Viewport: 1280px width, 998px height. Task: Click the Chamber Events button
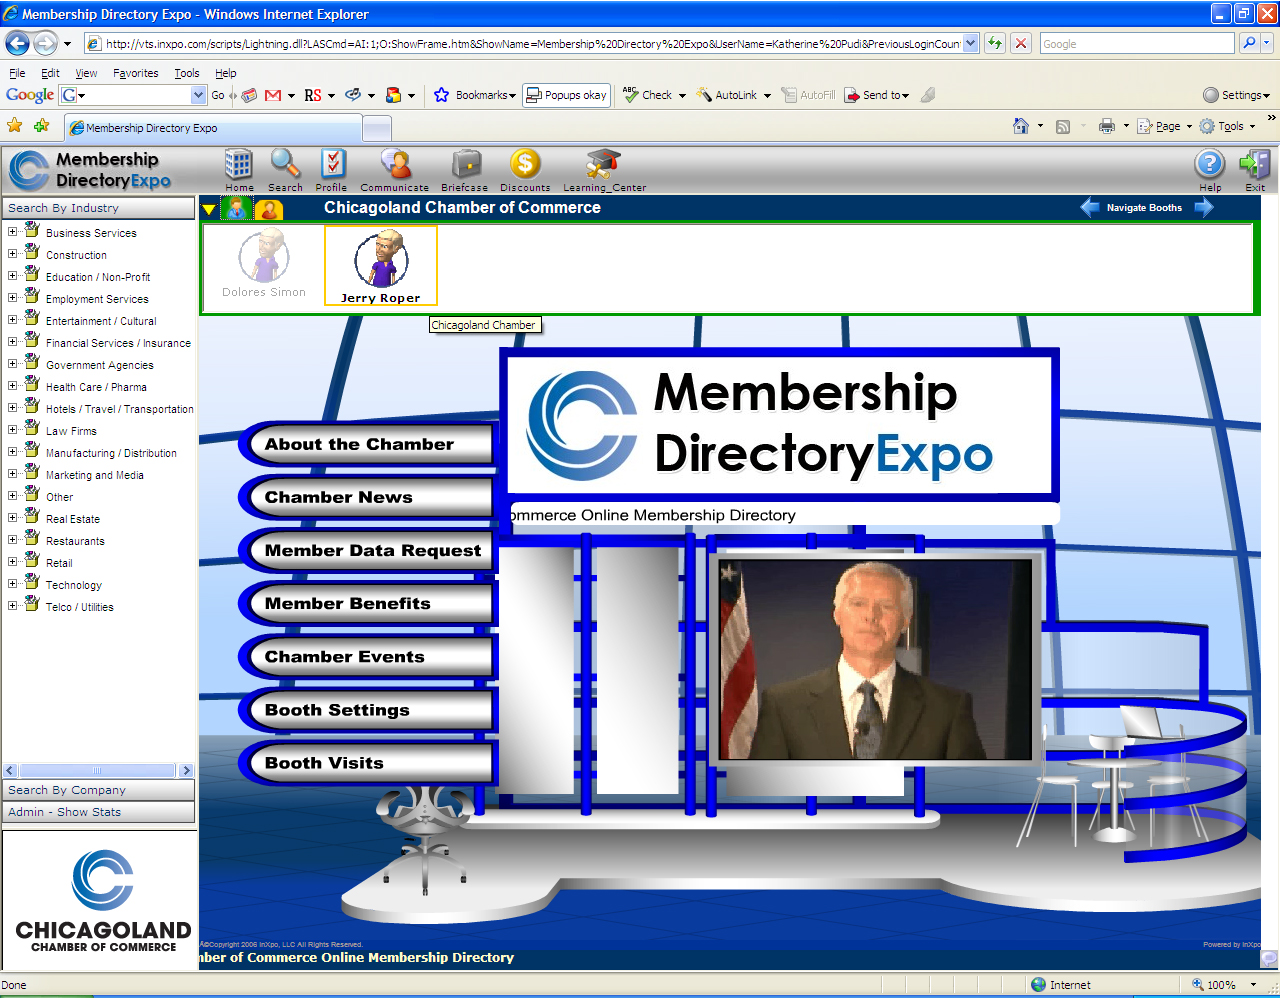click(x=367, y=656)
